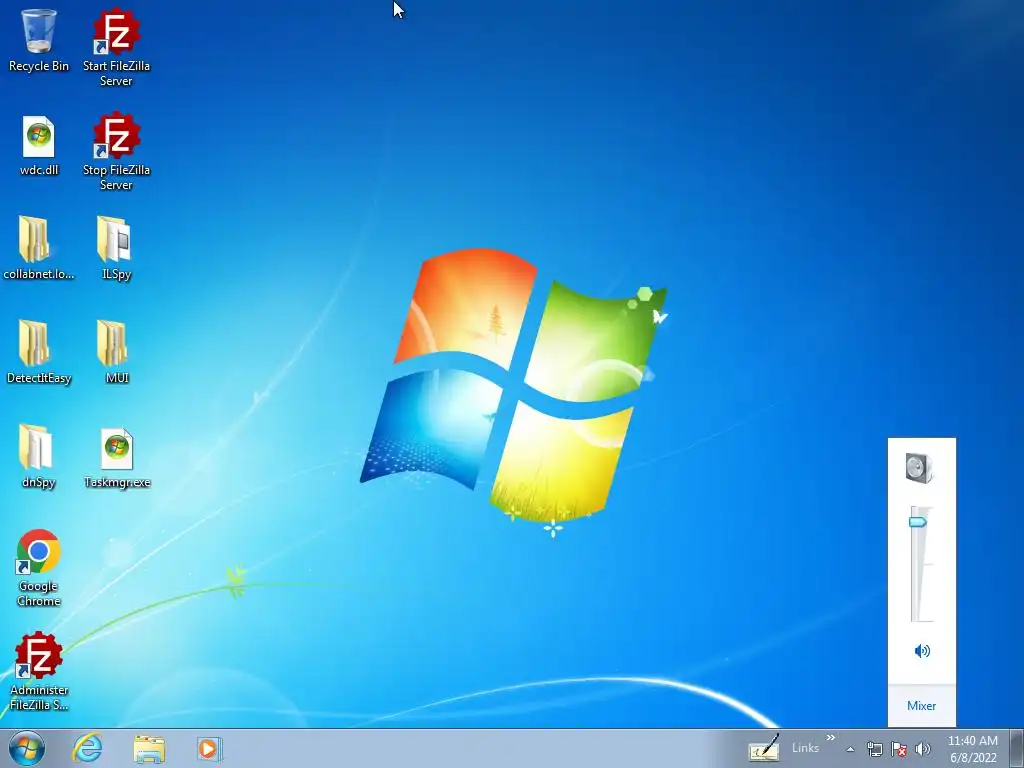Select the Recycle Bin desktop icon
Screen dimensions: 1024x768
tap(39, 39)
